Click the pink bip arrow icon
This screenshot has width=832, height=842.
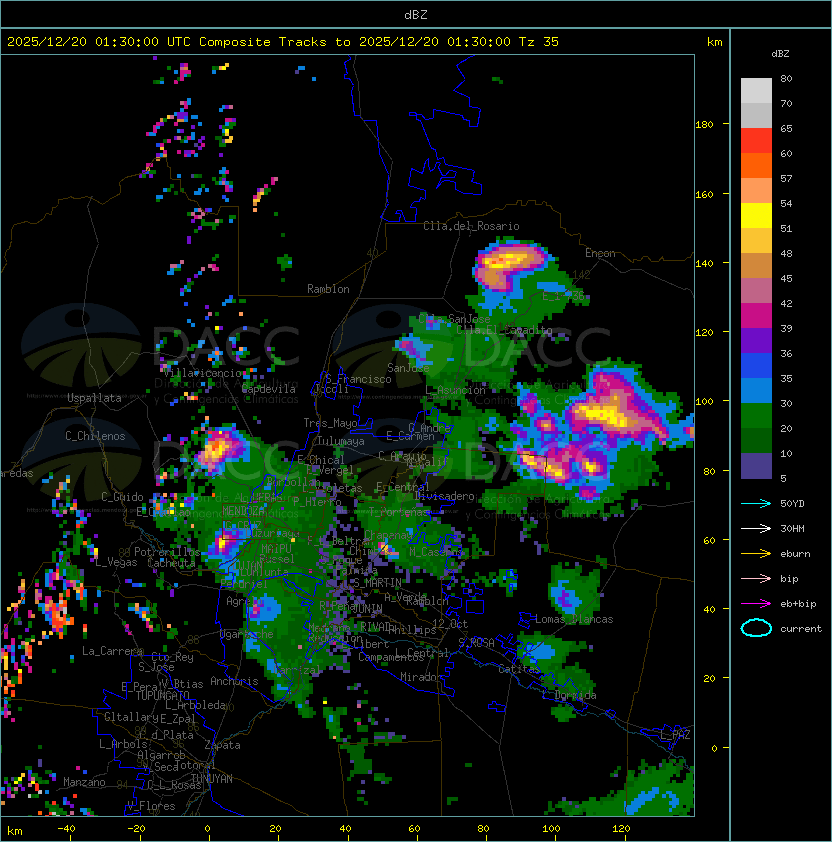coord(756,578)
